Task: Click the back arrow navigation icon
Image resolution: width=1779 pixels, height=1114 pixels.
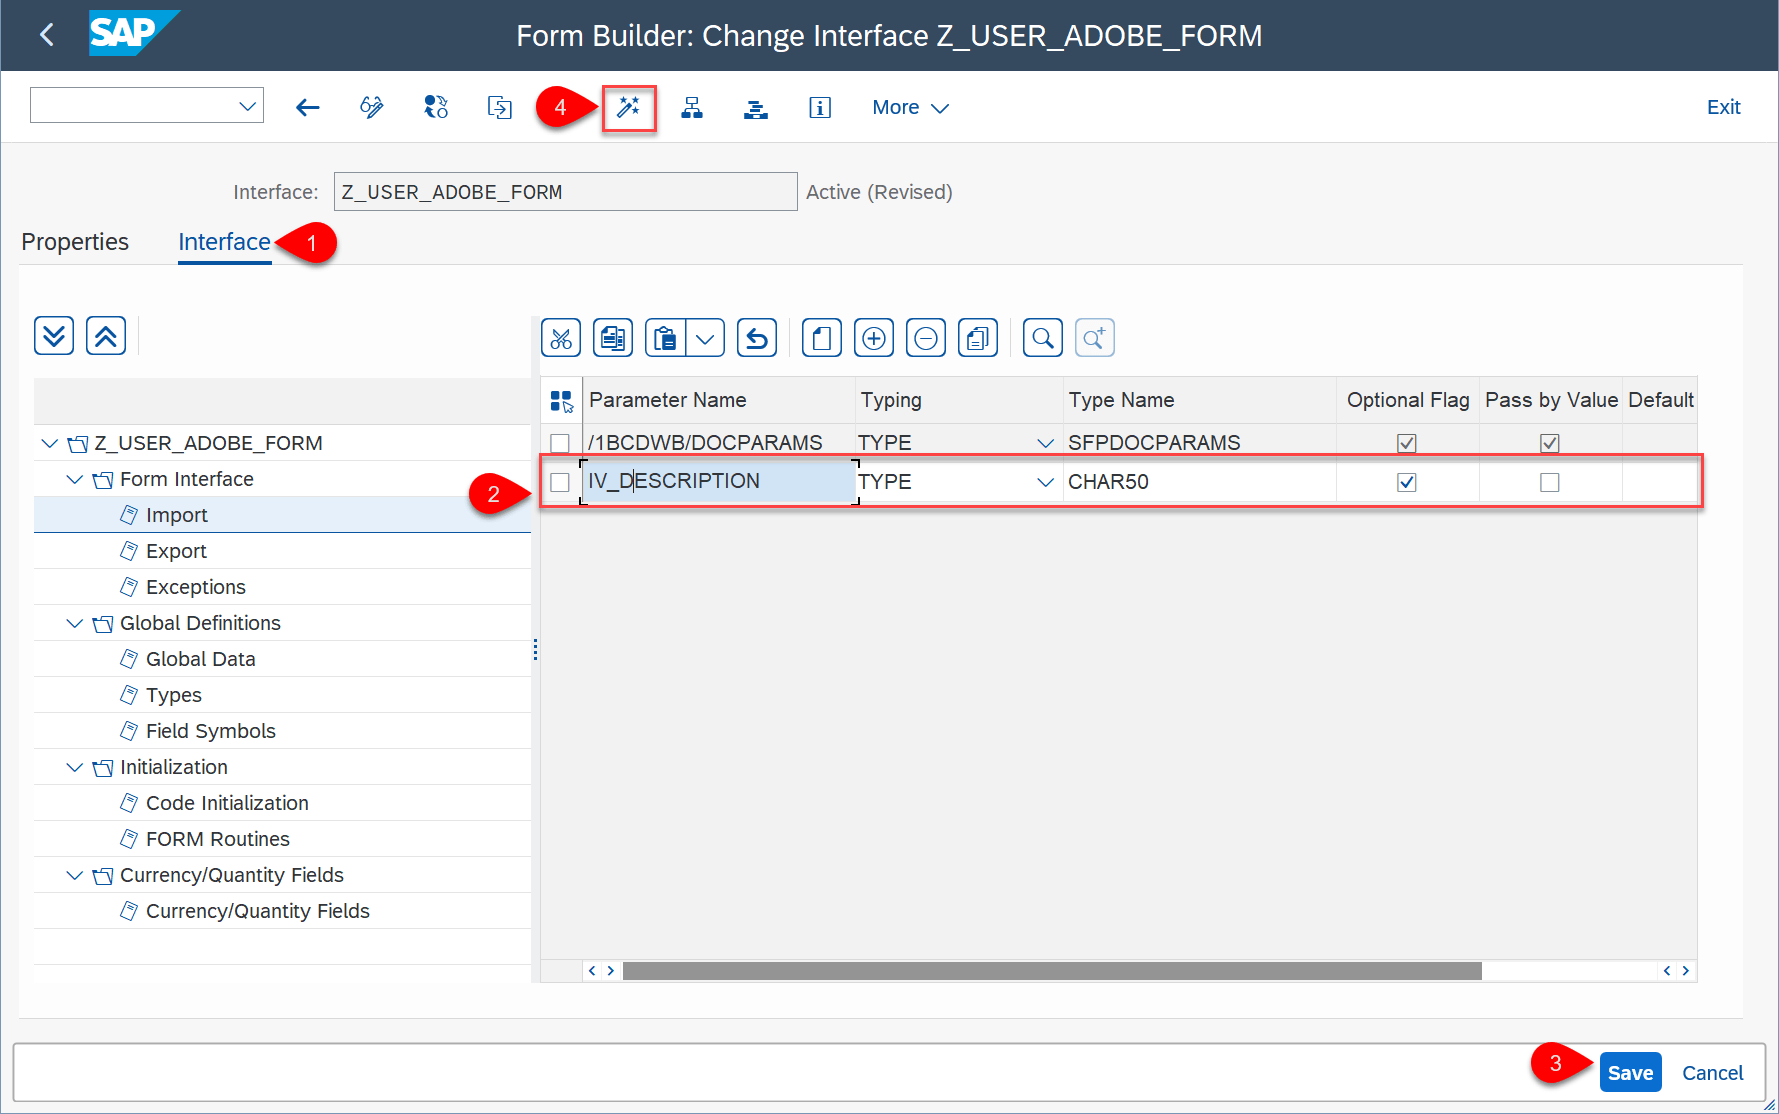Action: (307, 107)
